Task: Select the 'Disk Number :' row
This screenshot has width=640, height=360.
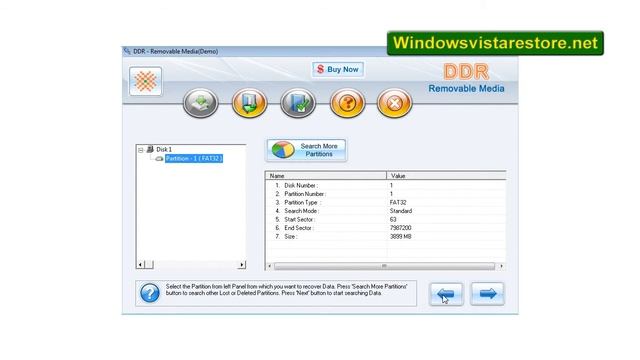Action: pyautogui.click(x=385, y=185)
